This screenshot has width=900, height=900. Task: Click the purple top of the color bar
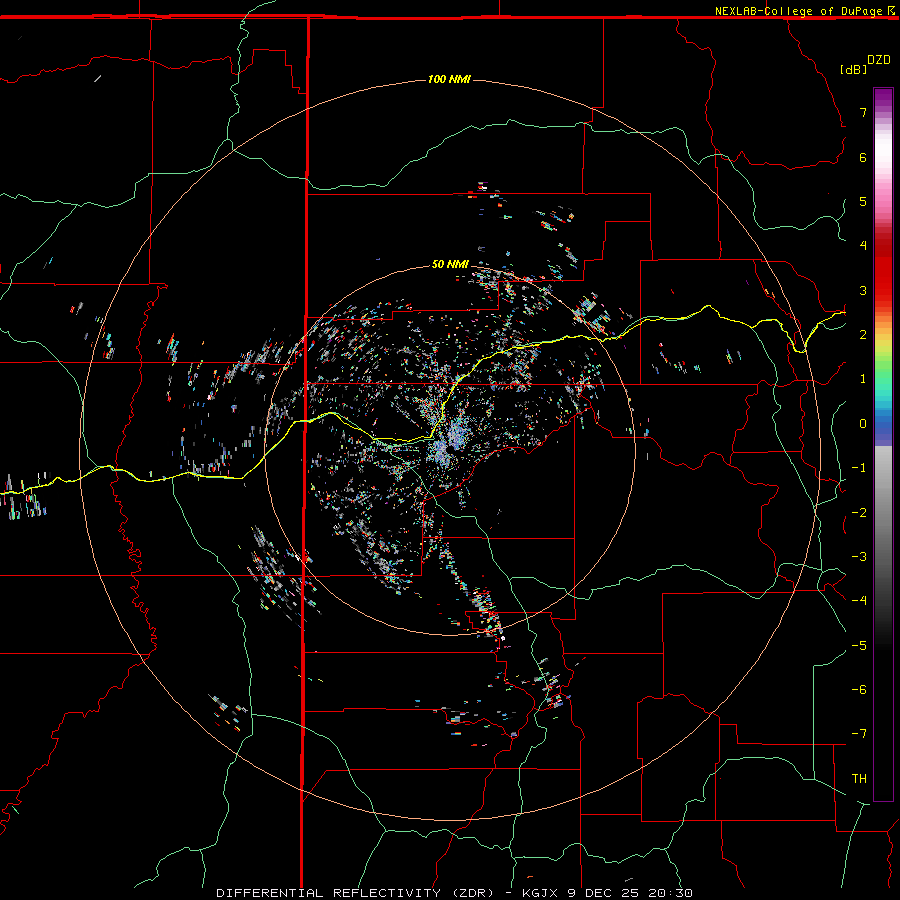(x=883, y=98)
